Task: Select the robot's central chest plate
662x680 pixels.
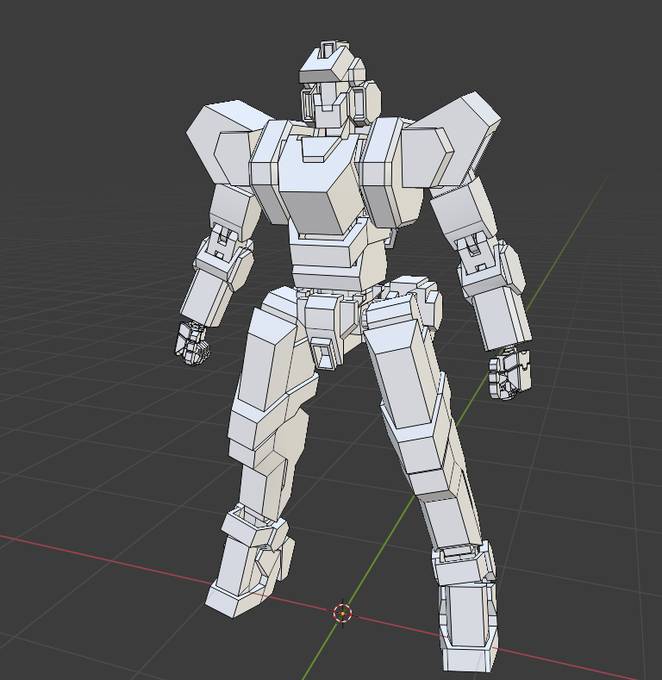Action: pos(319,184)
